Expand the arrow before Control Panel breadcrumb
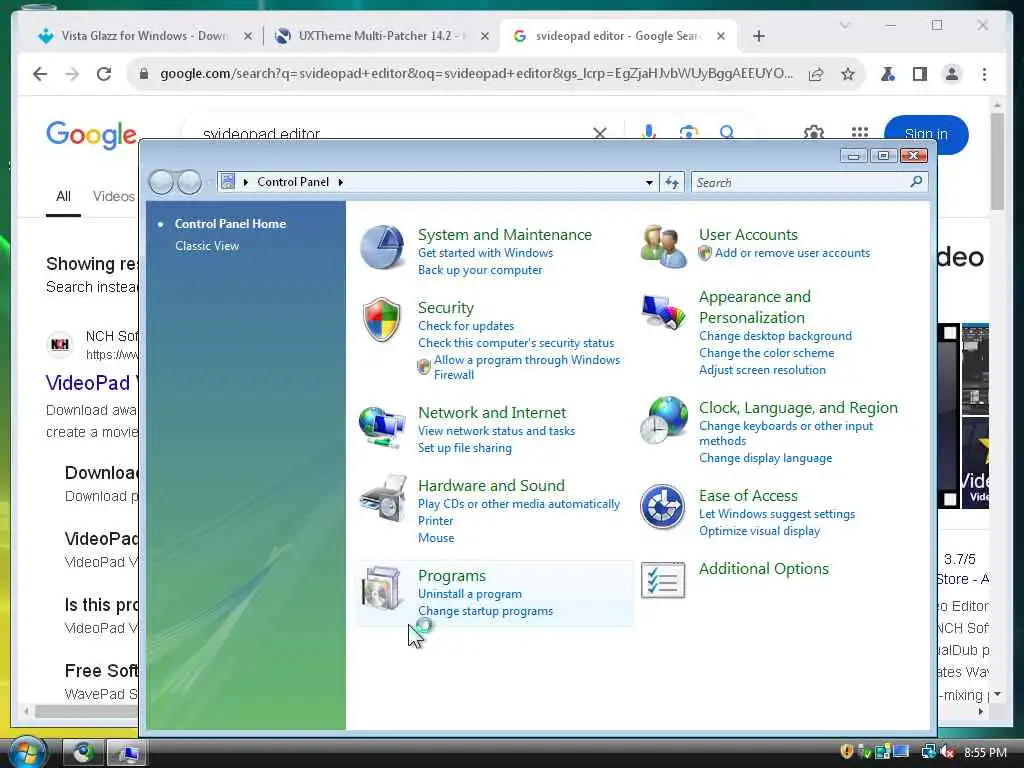The image size is (1024, 768). [246, 182]
